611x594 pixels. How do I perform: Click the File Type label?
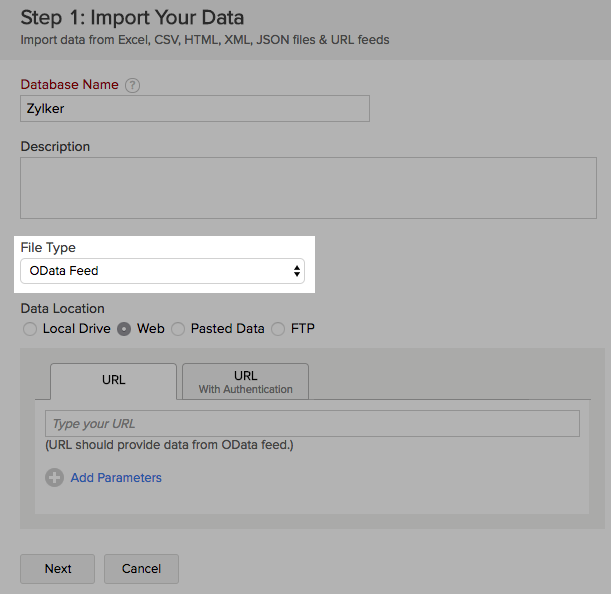pyautogui.click(x=48, y=247)
